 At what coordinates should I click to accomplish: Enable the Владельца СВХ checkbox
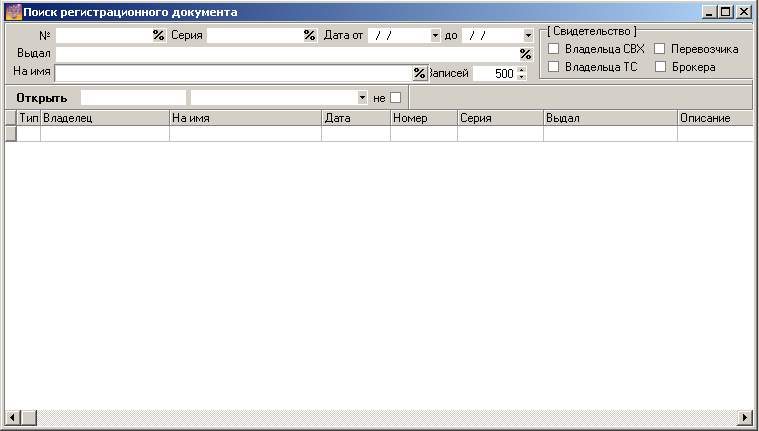[553, 48]
